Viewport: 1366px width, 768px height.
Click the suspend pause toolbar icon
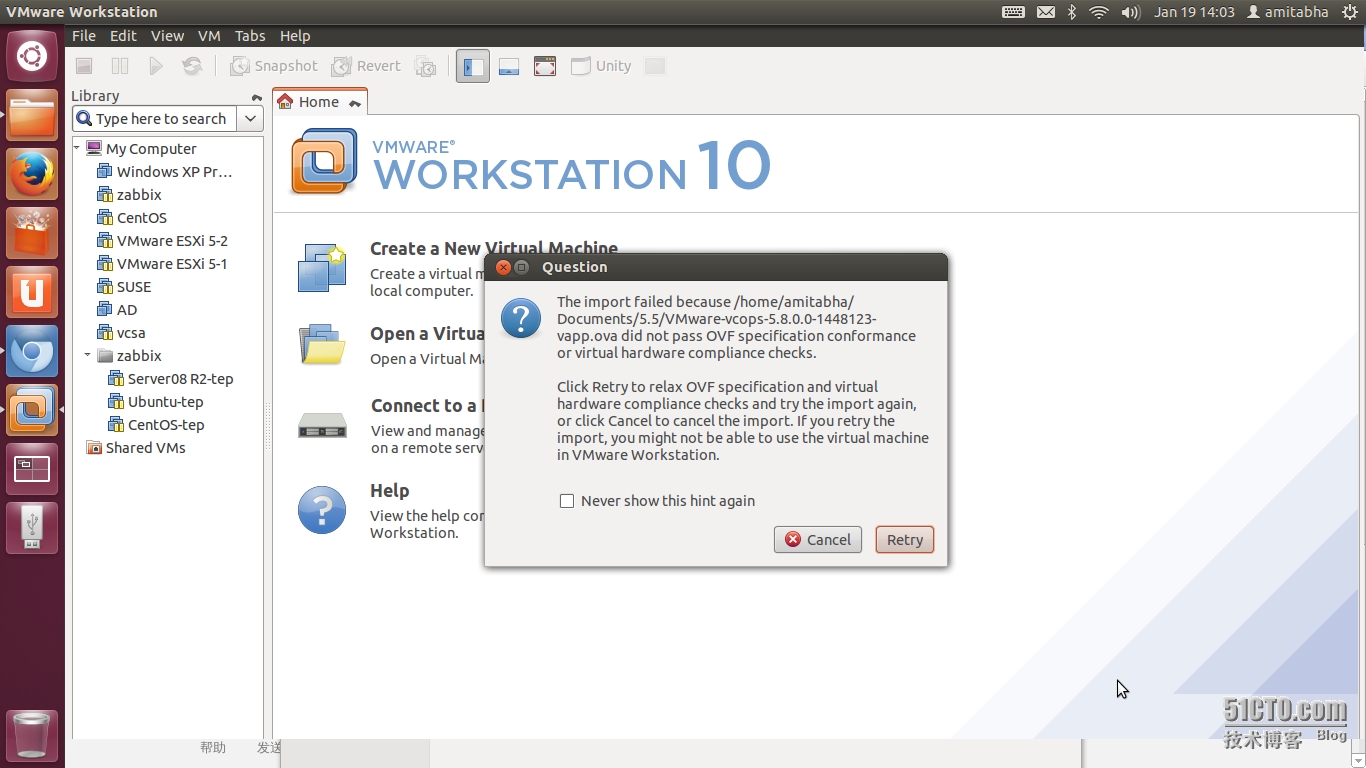click(120, 66)
